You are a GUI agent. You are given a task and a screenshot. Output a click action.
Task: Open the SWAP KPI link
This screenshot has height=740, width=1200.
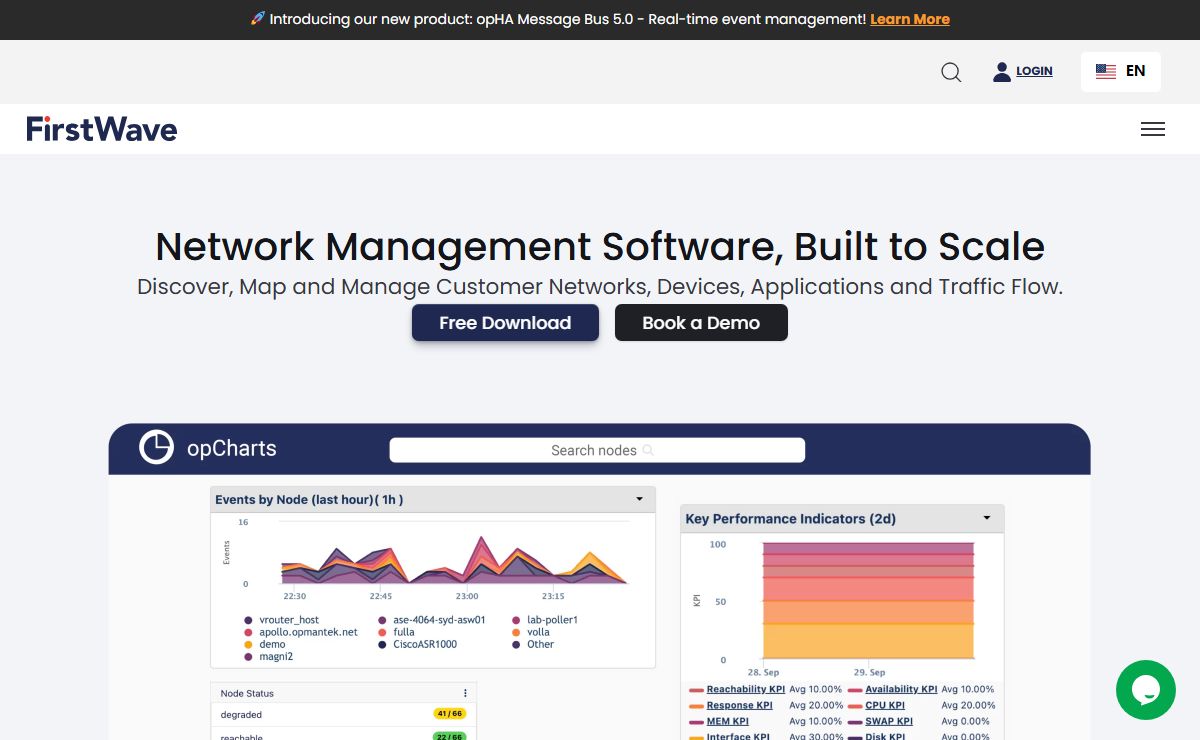coord(889,721)
